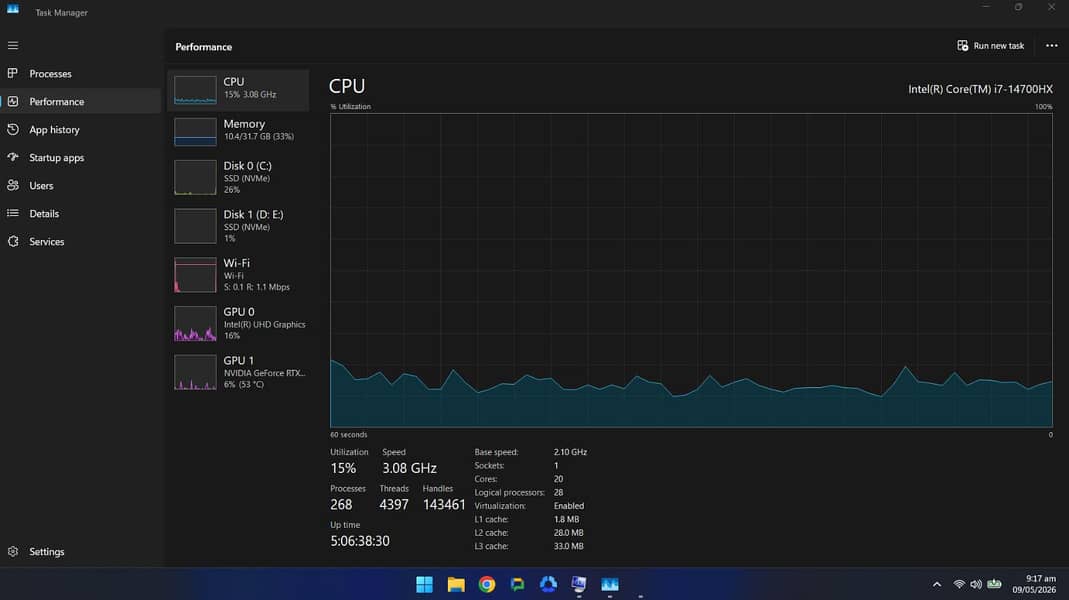The width and height of the screenshot is (1069, 600).
Task: Click Task Manager title bar app icon
Action: coord(13,9)
